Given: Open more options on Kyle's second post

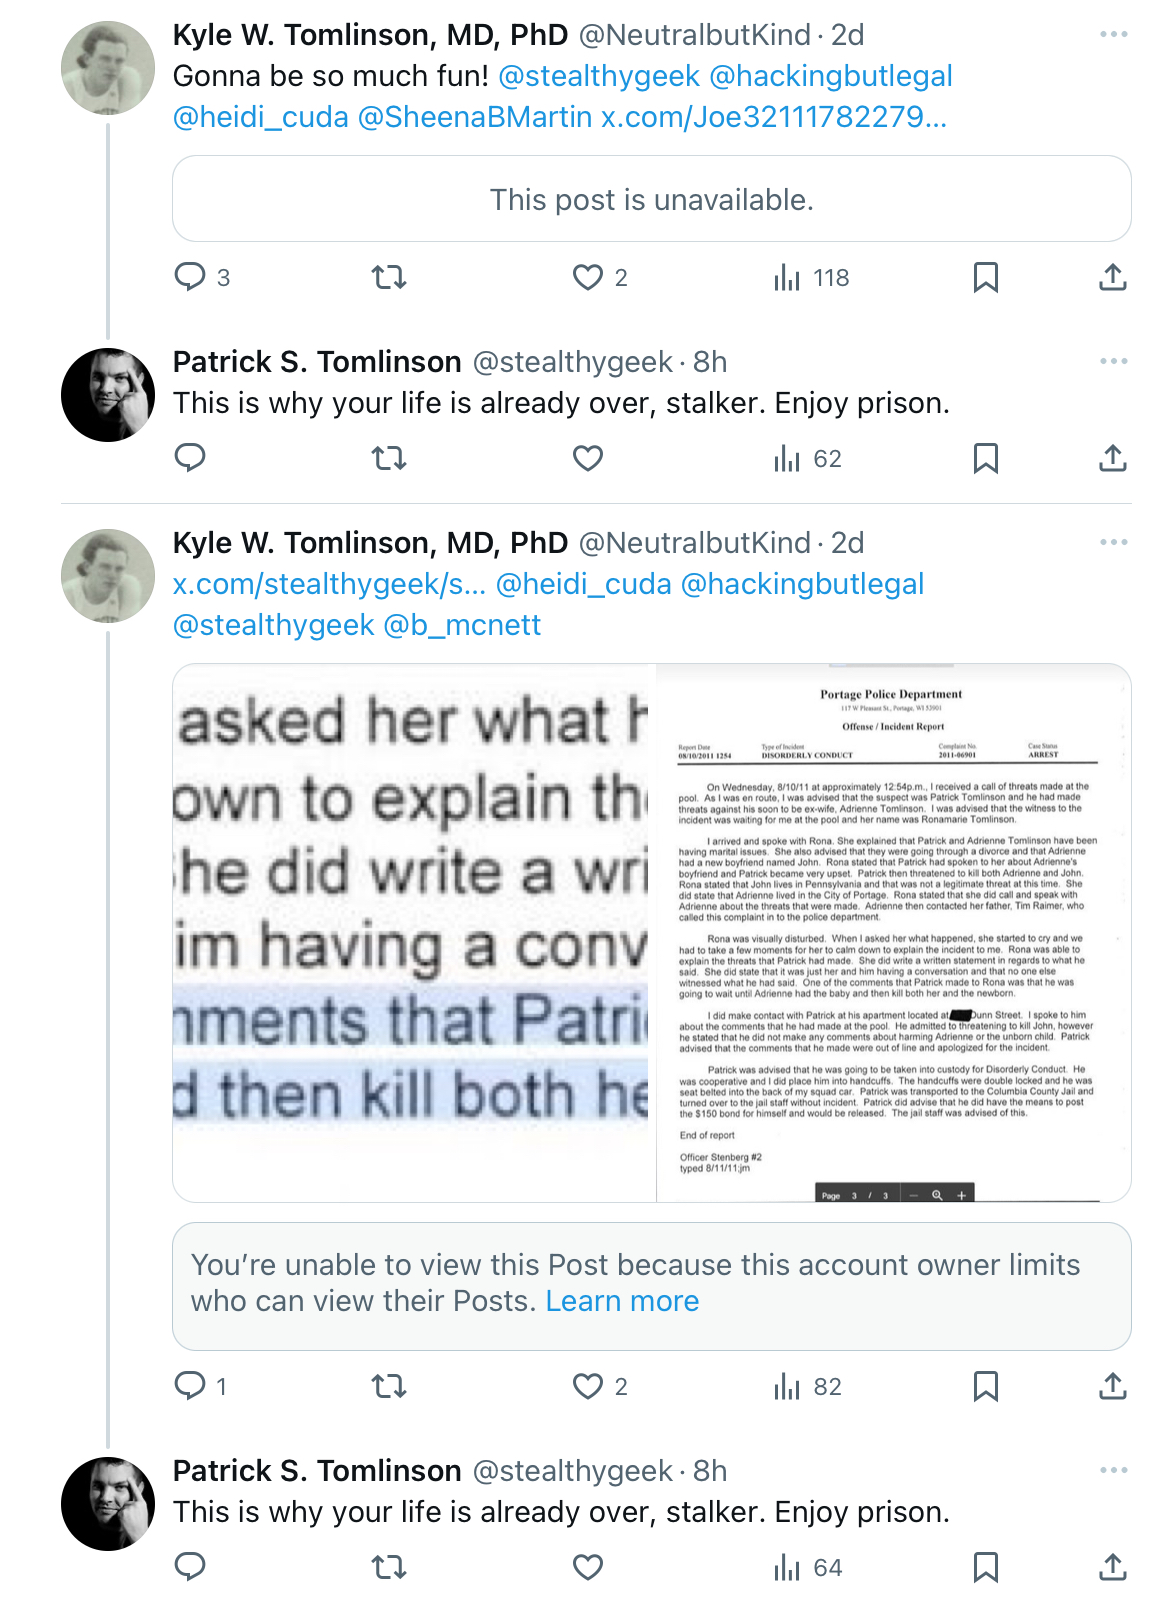Looking at the screenshot, I should click(1113, 542).
